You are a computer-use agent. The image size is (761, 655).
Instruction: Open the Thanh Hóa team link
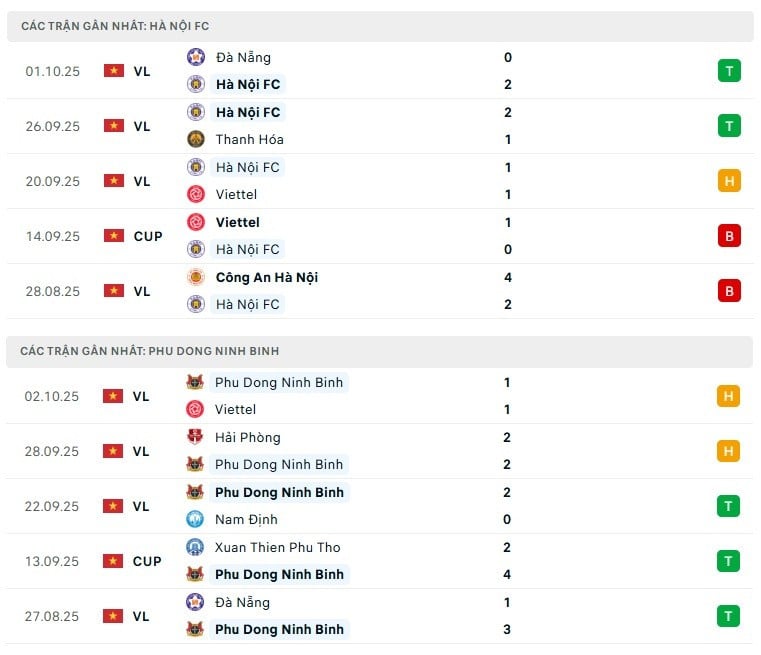point(249,139)
